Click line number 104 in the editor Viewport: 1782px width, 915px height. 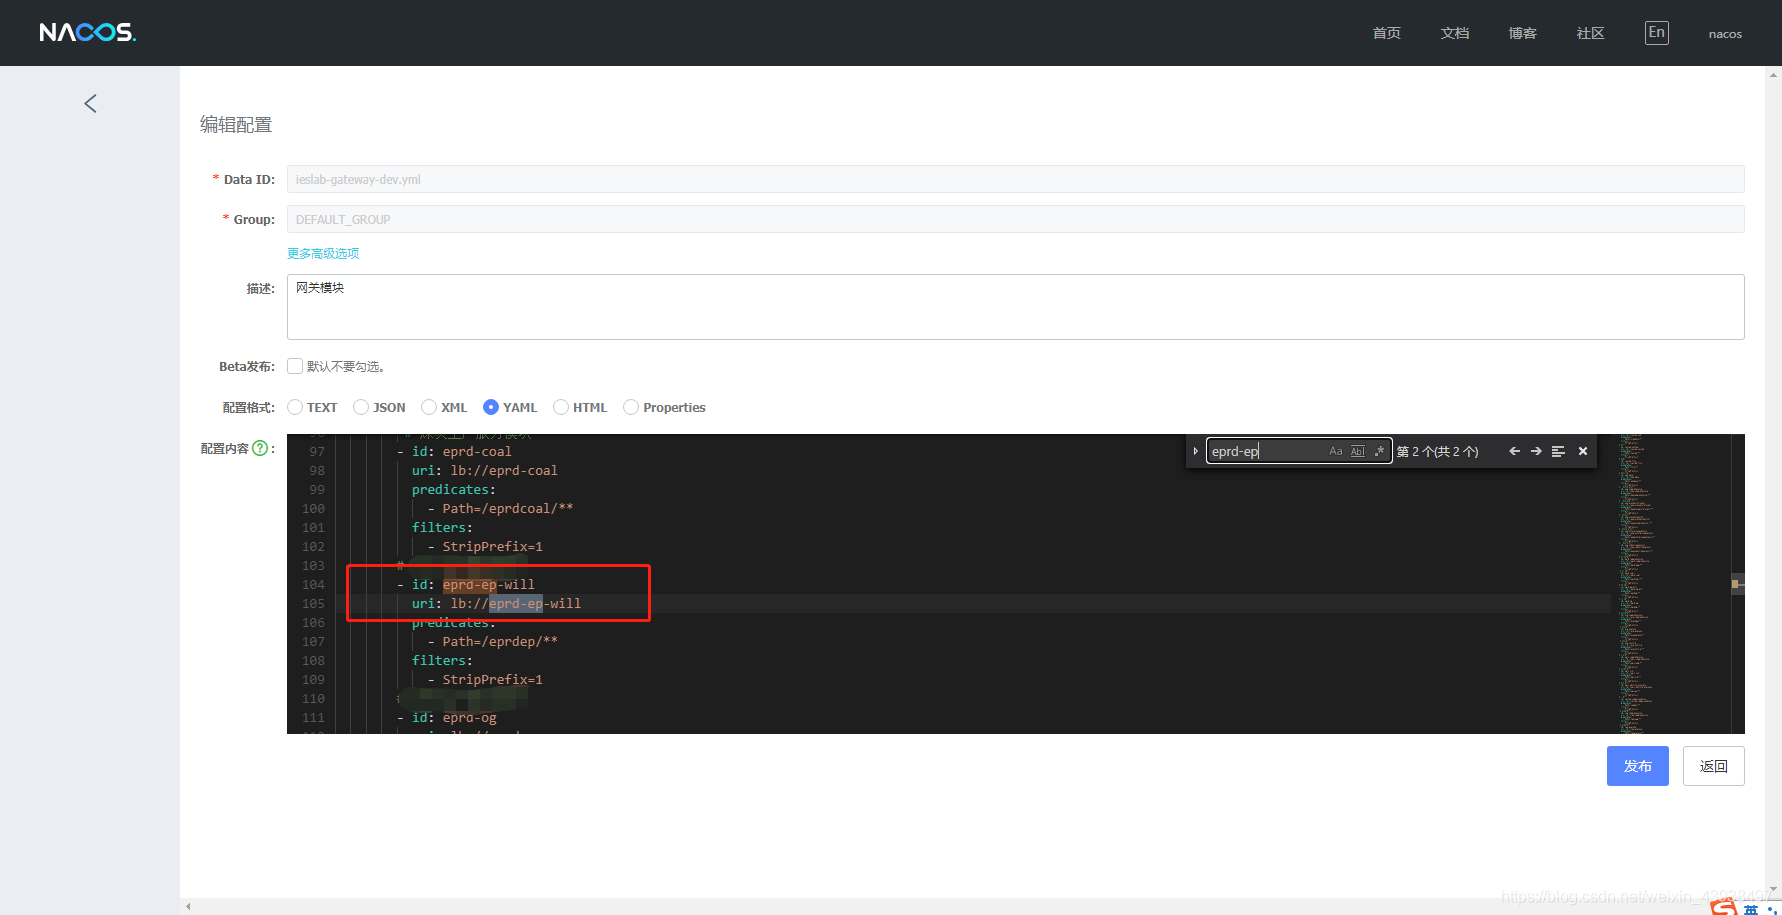[x=313, y=585]
